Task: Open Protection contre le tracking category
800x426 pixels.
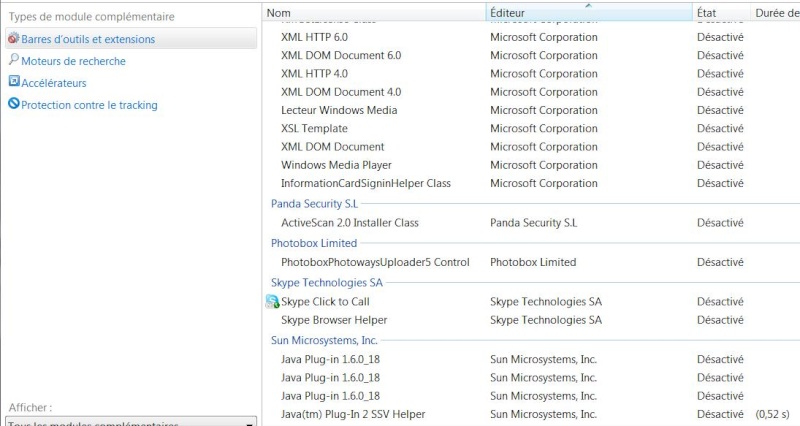Action: coord(89,105)
